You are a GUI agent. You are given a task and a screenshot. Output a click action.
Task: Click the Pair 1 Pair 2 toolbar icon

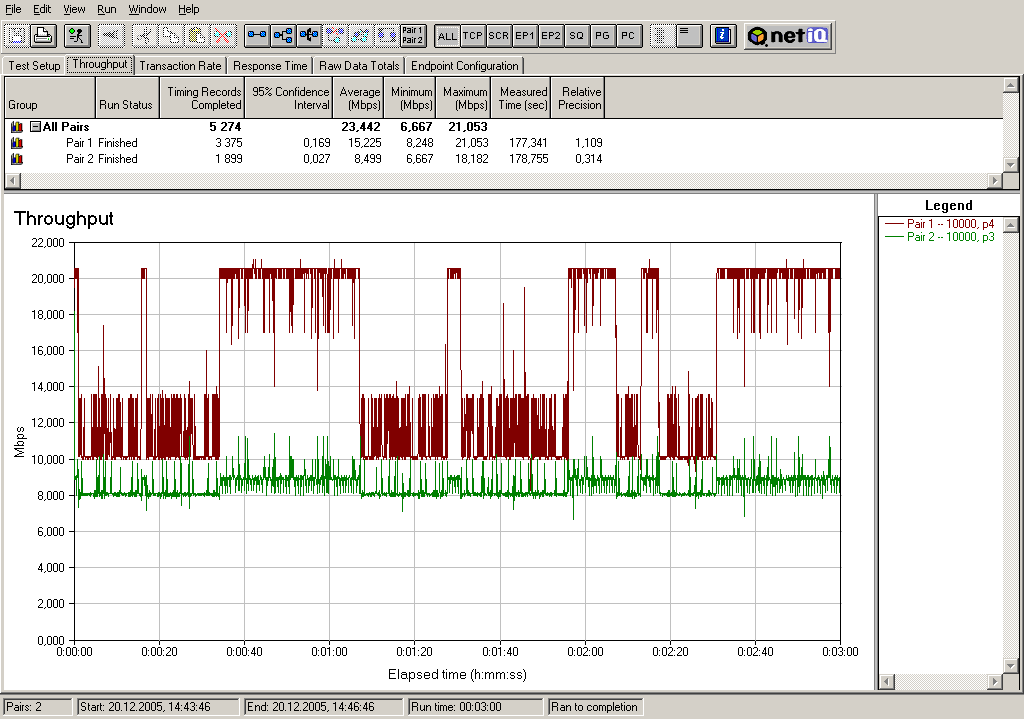pos(412,36)
